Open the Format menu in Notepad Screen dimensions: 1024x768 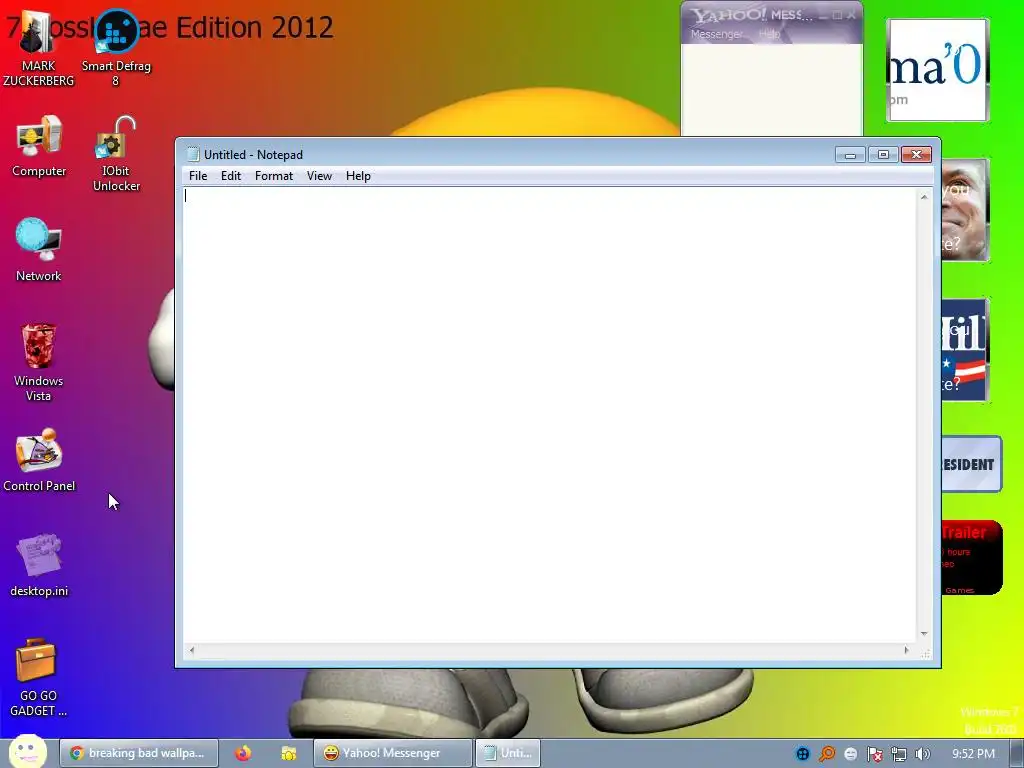click(274, 176)
